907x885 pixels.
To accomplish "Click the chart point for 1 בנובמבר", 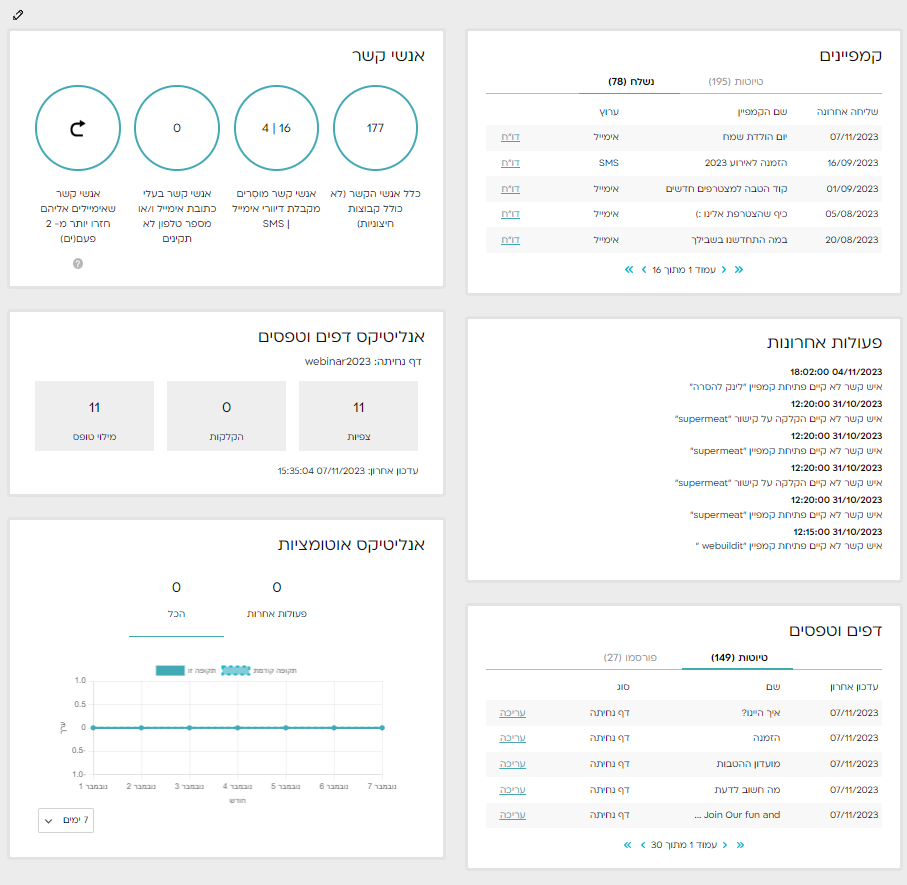I will click(93, 728).
